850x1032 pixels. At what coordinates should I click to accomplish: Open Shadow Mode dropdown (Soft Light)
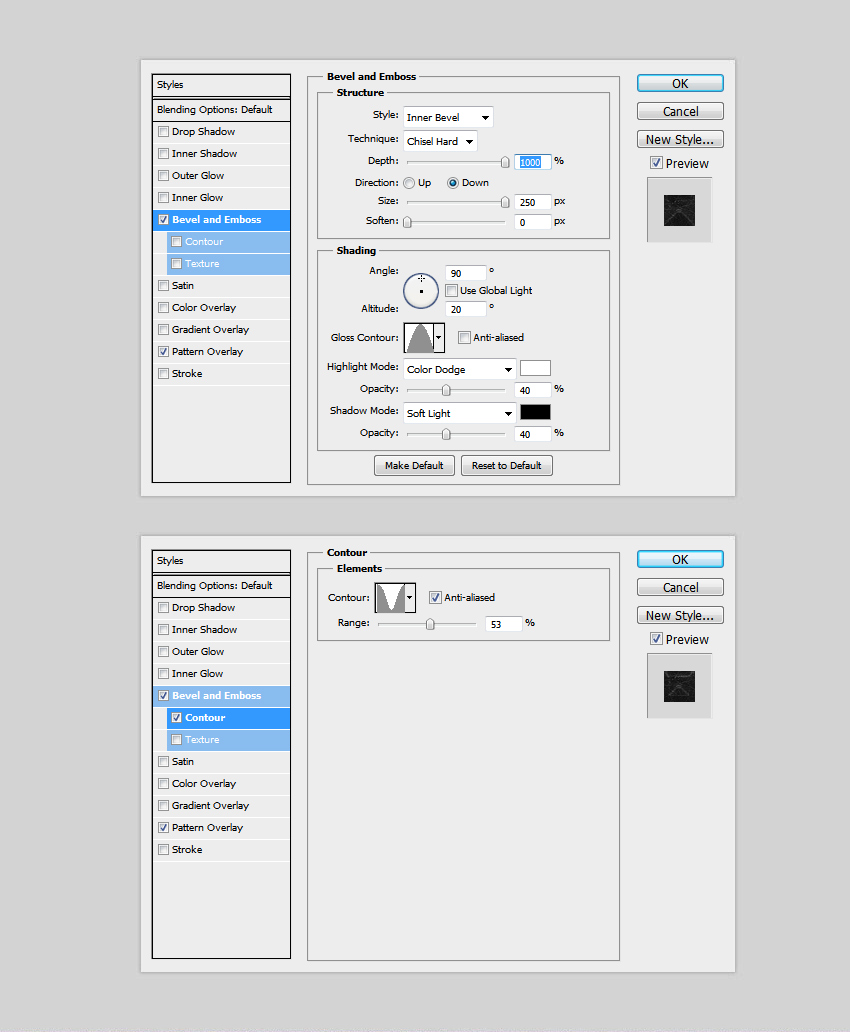460,413
